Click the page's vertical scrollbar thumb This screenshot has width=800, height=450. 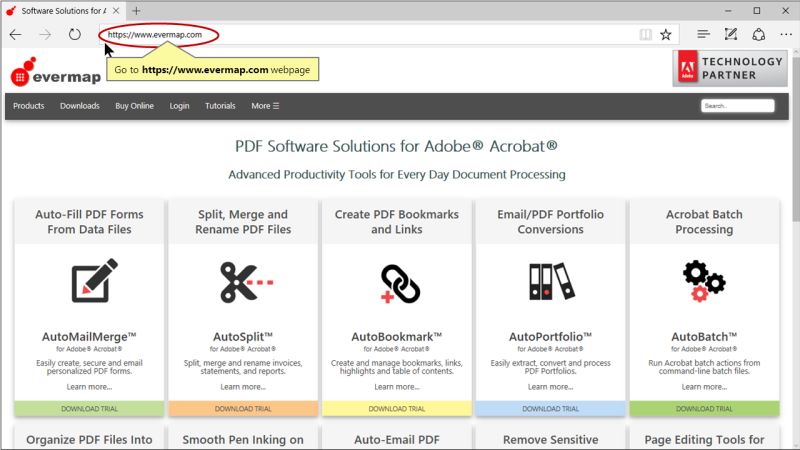pos(795,138)
